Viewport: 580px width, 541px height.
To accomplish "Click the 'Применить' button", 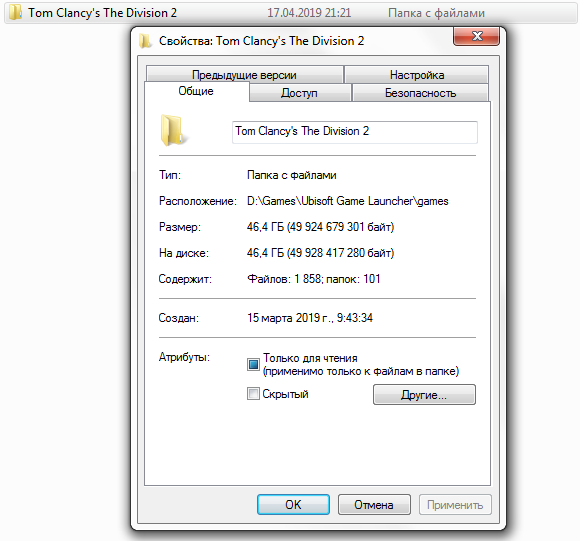I will pyautogui.click(x=455, y=504).
